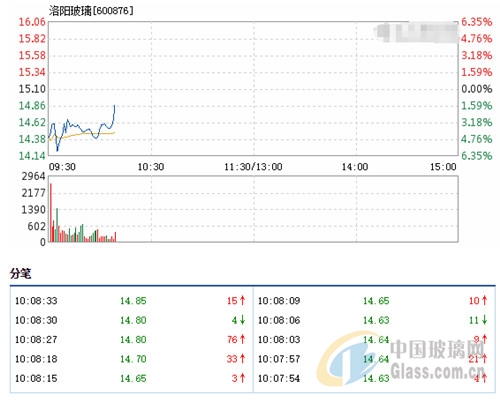Screen dimensions: 500x402
Task: Select the 15.82 price axis label
Action: pyautogui.click(x=32, y=39)
